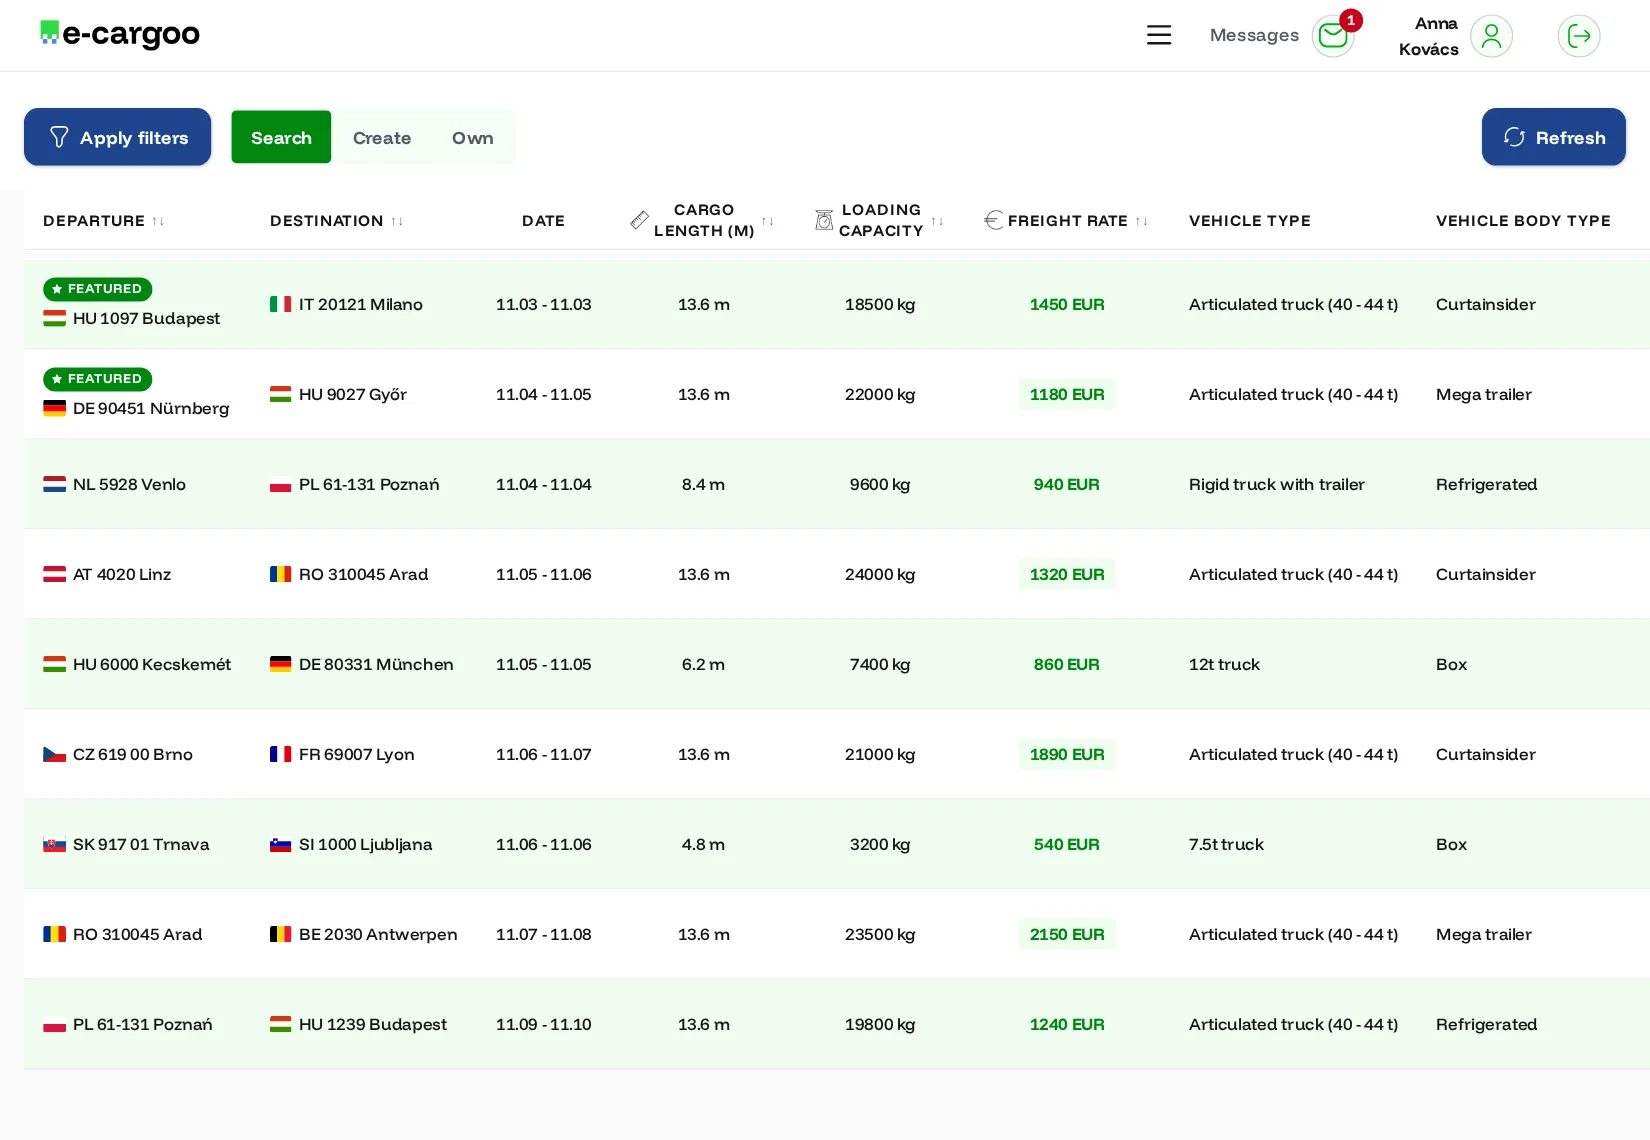Click the e-cargoo logo
The width and height of the screenshot is (1650, 1140).
pyautogui.click(x=120, y=34)
